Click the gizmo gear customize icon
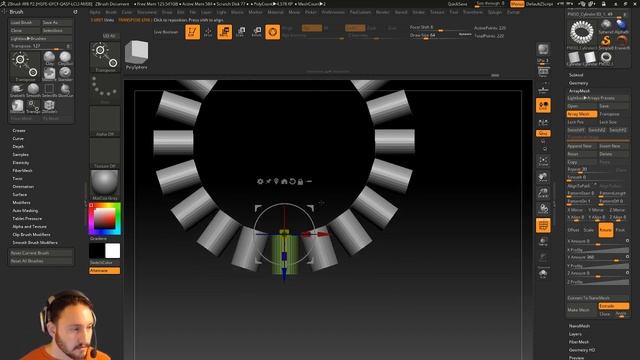The width and height of the screenshot is (640, 360). (x=260, y=181)
